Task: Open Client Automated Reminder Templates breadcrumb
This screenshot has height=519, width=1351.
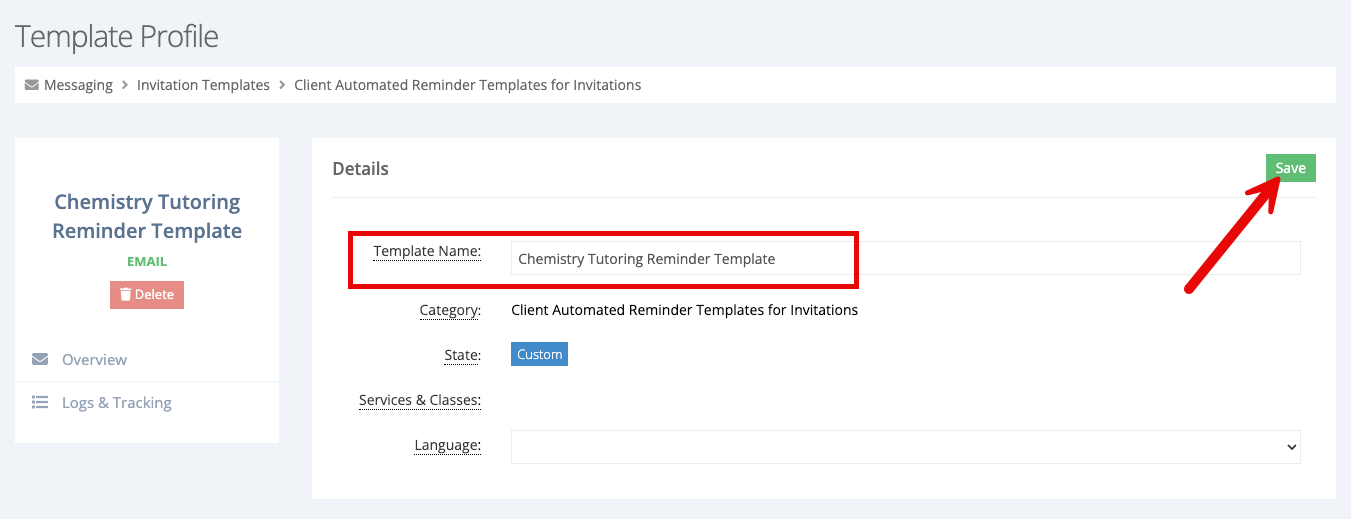Action: pos(468,85)
